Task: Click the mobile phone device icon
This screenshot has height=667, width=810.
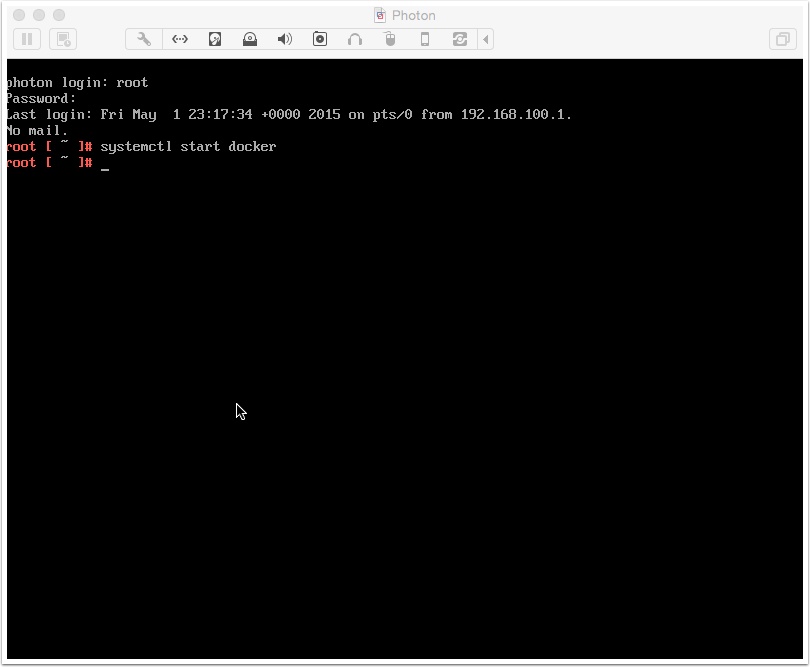Action: click(425, 39)
